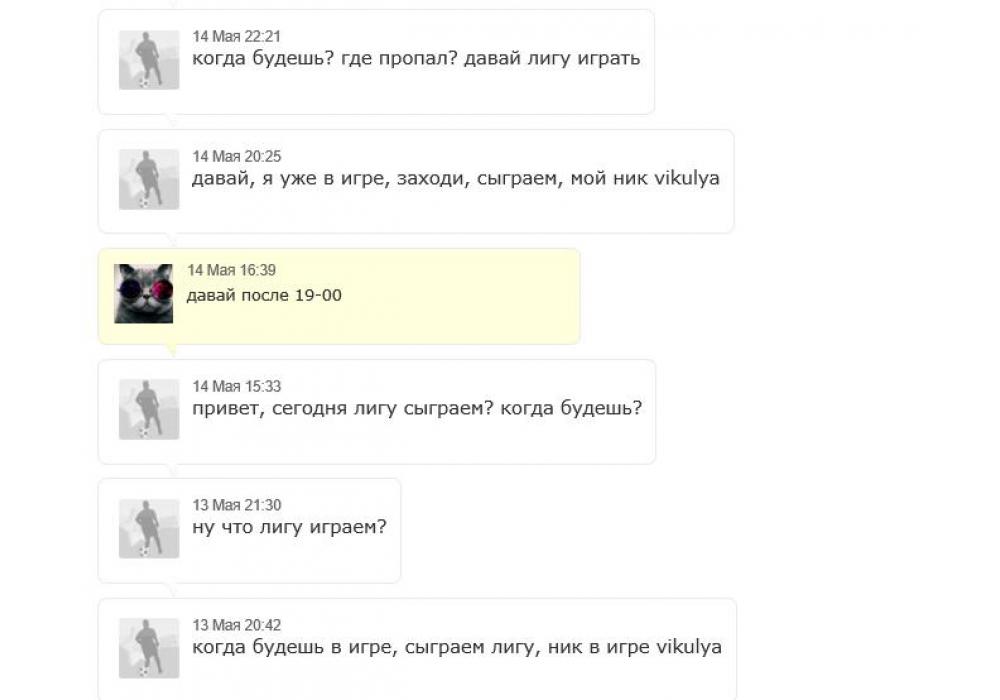Click footballer avatar beside 14 Мая 22:21 message

point(149,60)
